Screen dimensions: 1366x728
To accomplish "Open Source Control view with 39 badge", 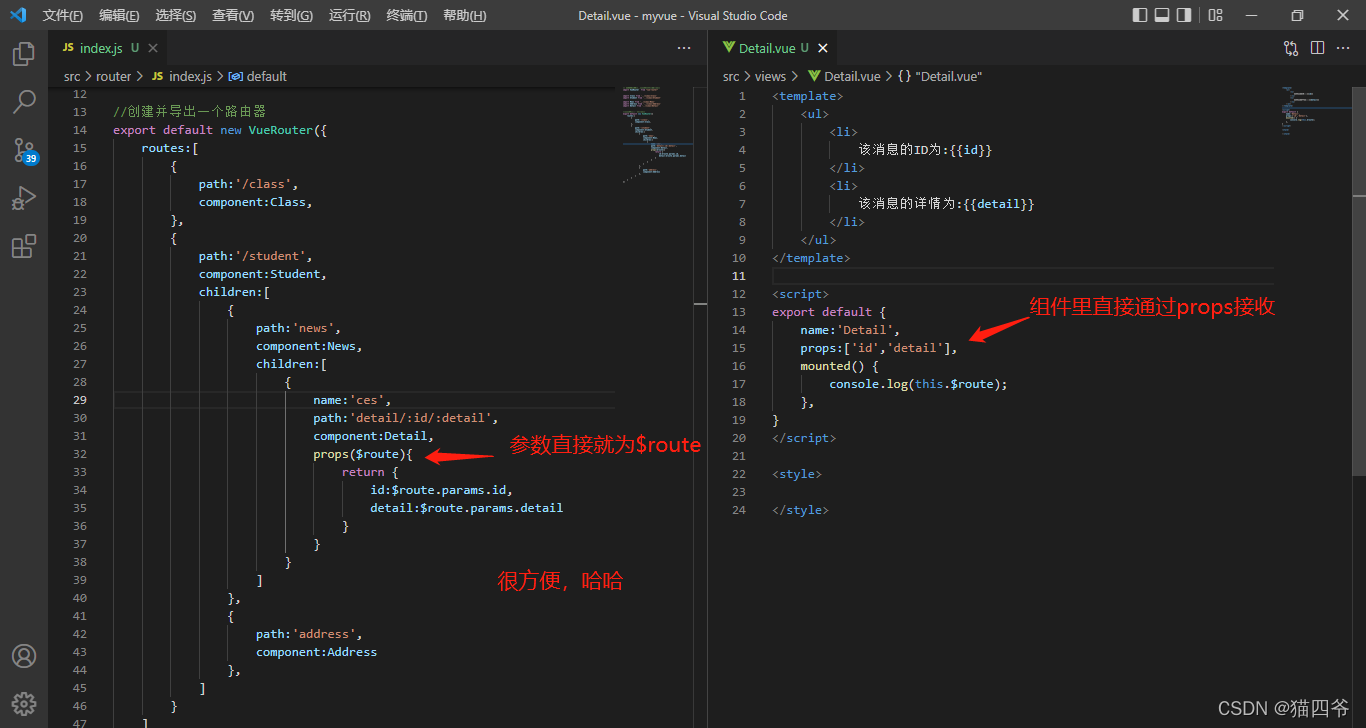I will (24, 150).
